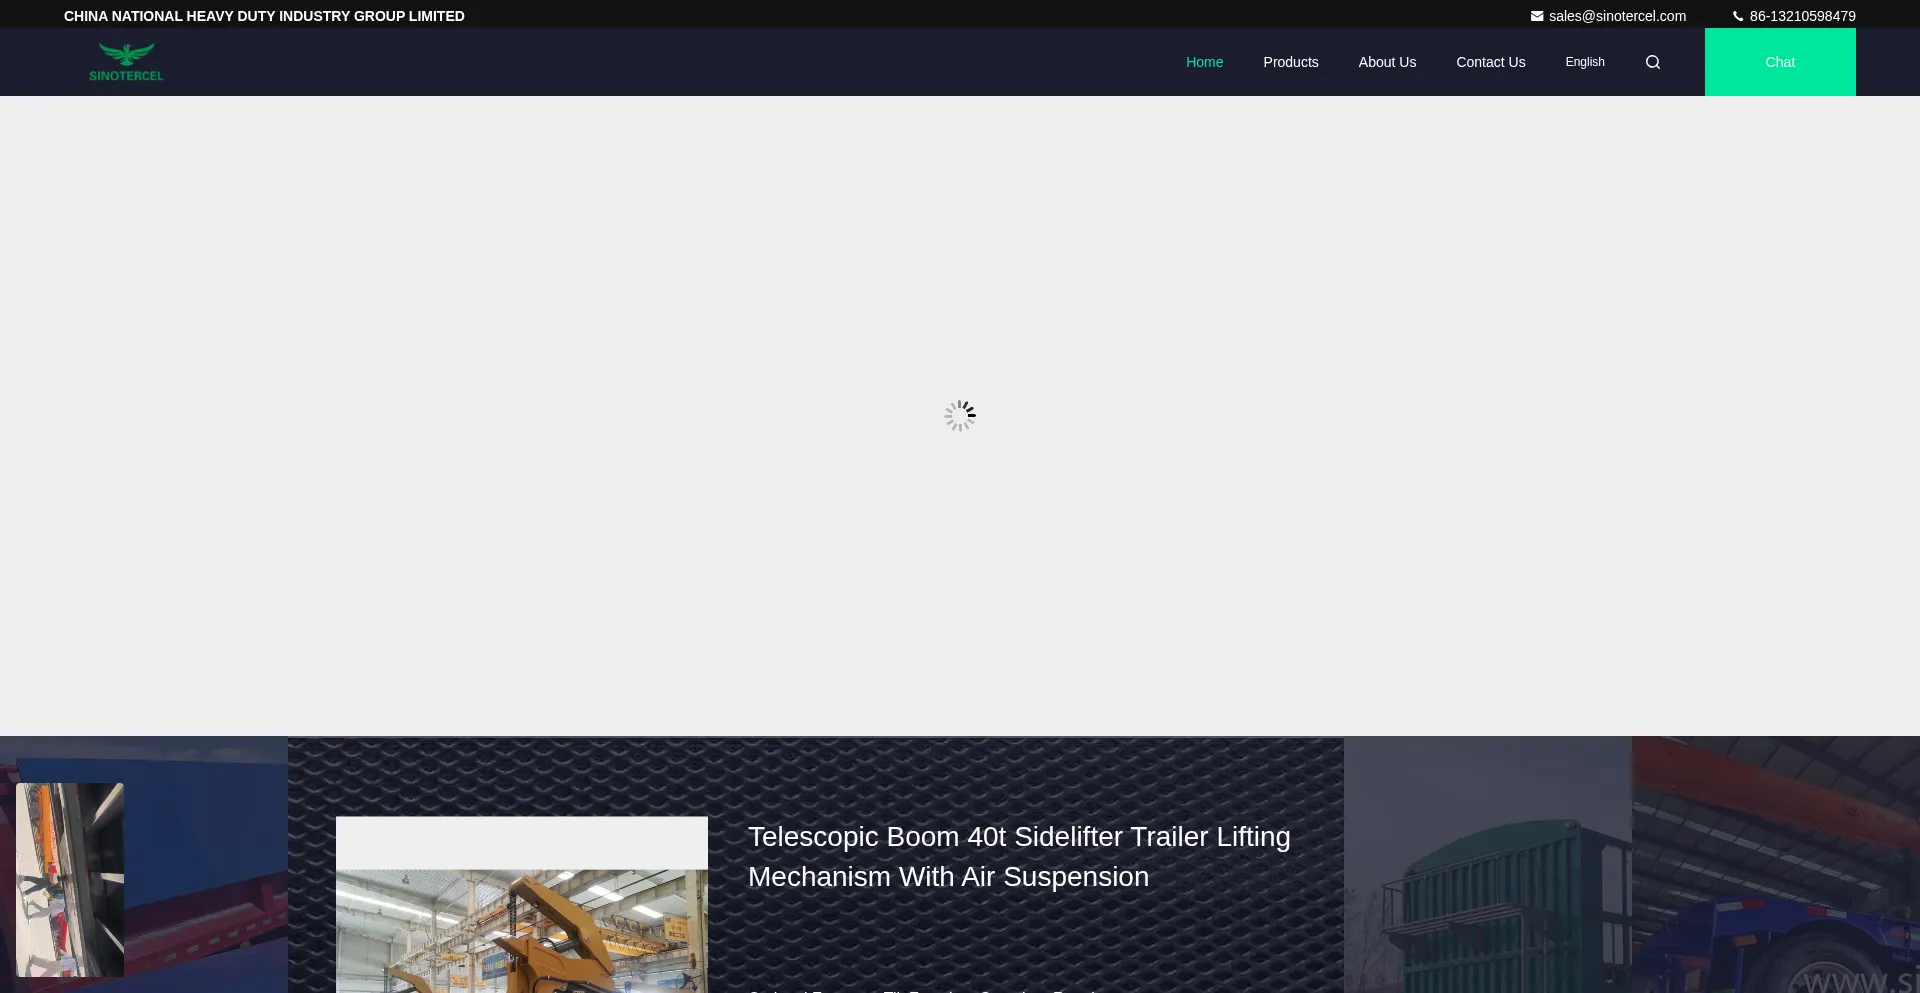Open Telescopic Boom 40t Sidelifter Trailer title
Viewport: 1920px width, 993px height.
[x=1018, y=856]
